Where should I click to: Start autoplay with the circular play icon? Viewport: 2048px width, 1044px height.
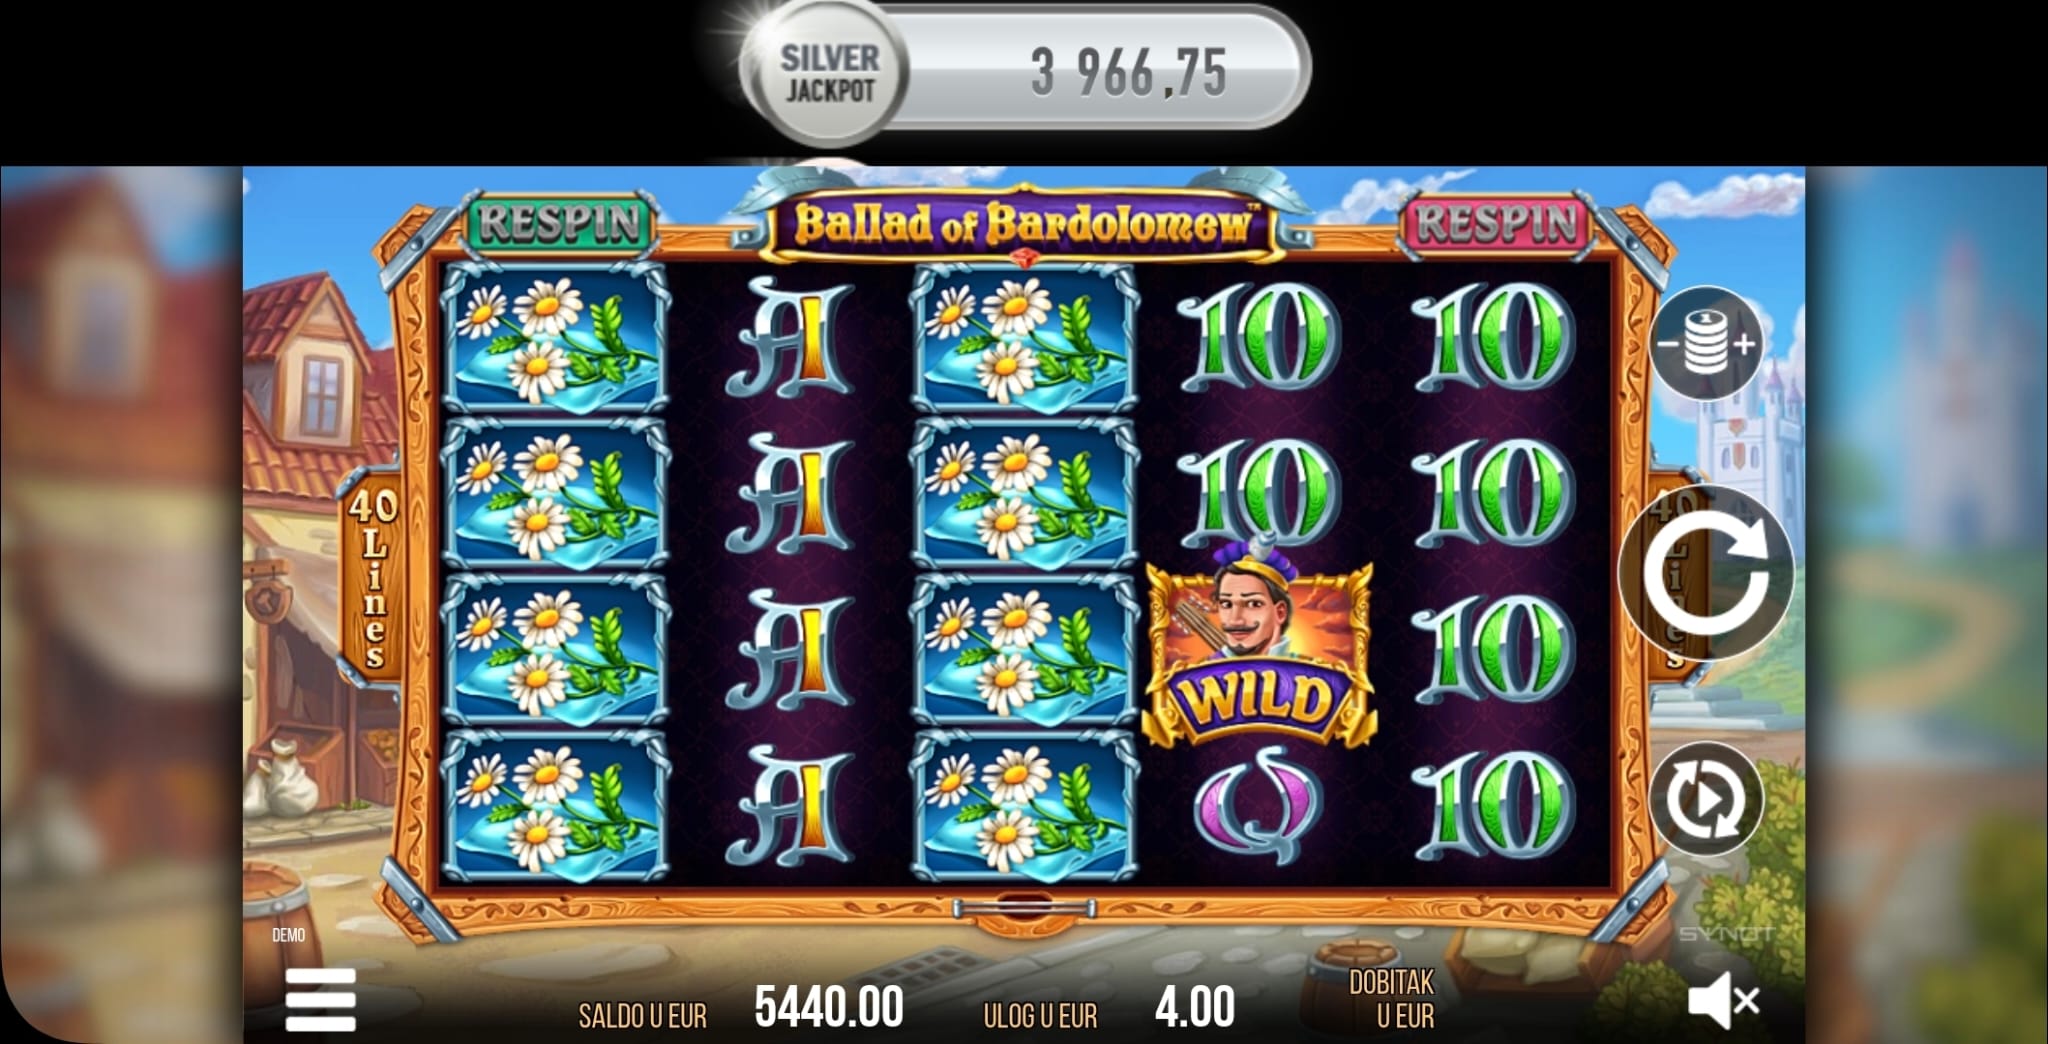pos(1706,800)
